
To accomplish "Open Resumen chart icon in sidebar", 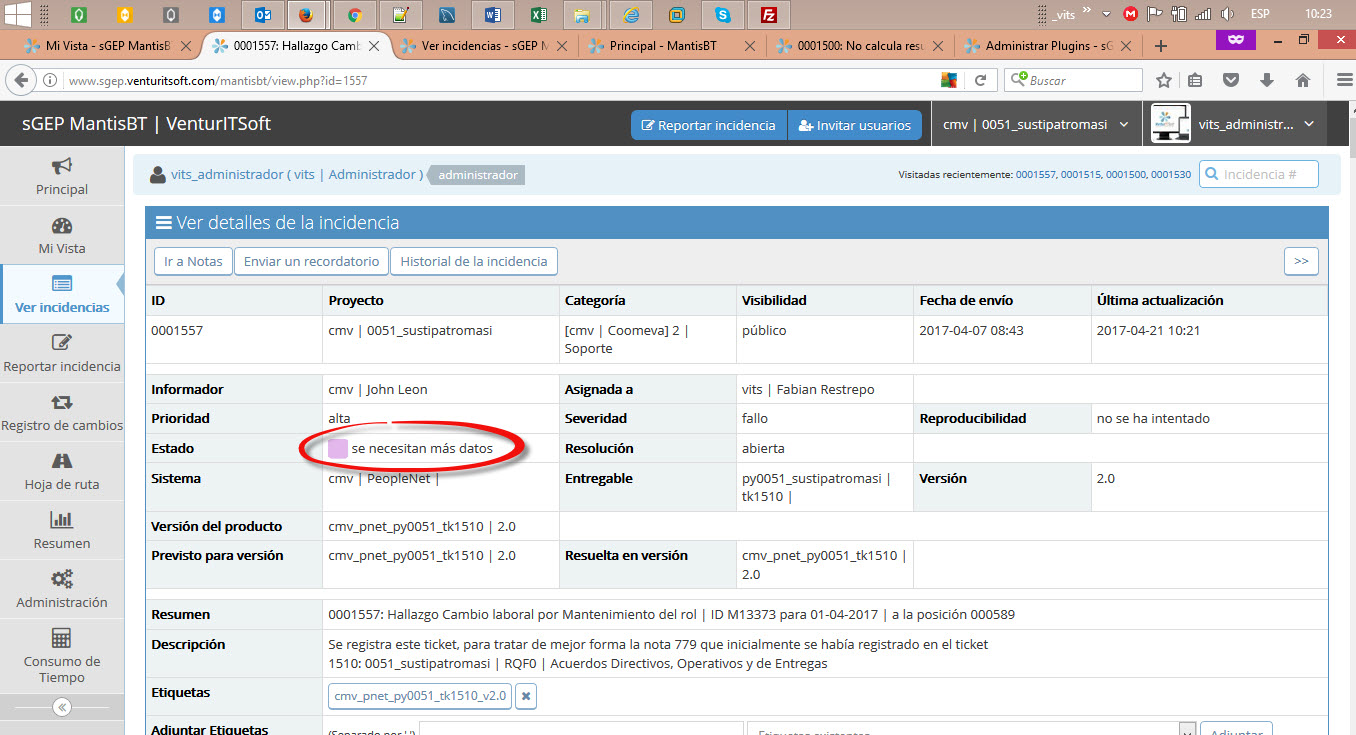I will click(62, 530).
